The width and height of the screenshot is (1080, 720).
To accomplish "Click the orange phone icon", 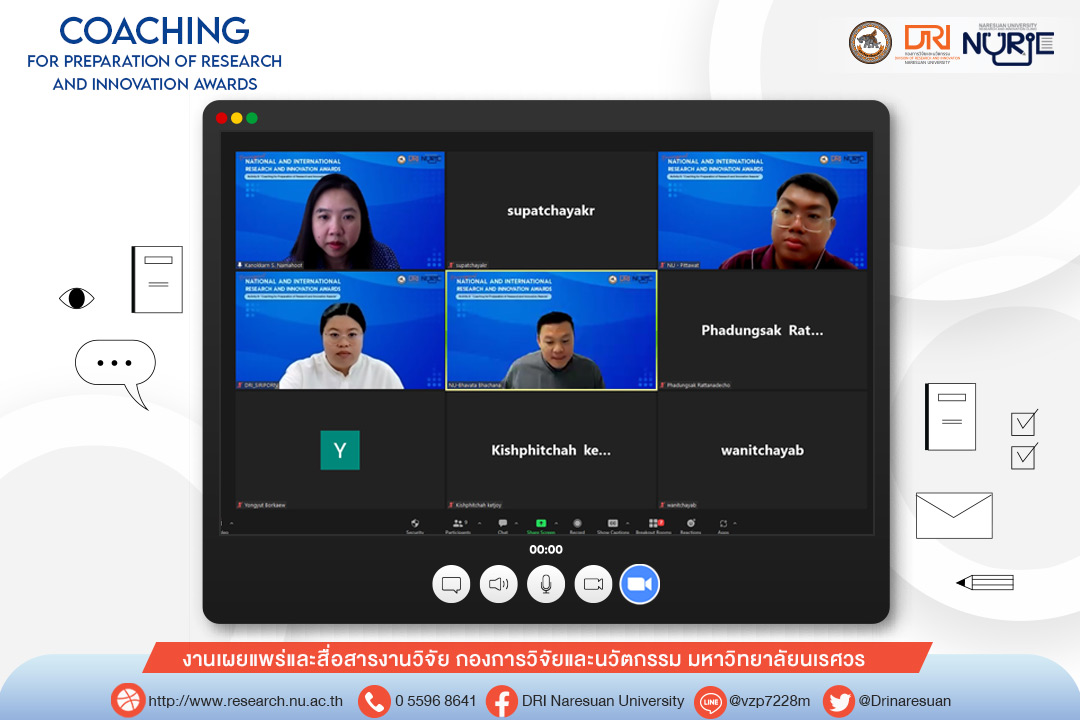I will point(374,701).
